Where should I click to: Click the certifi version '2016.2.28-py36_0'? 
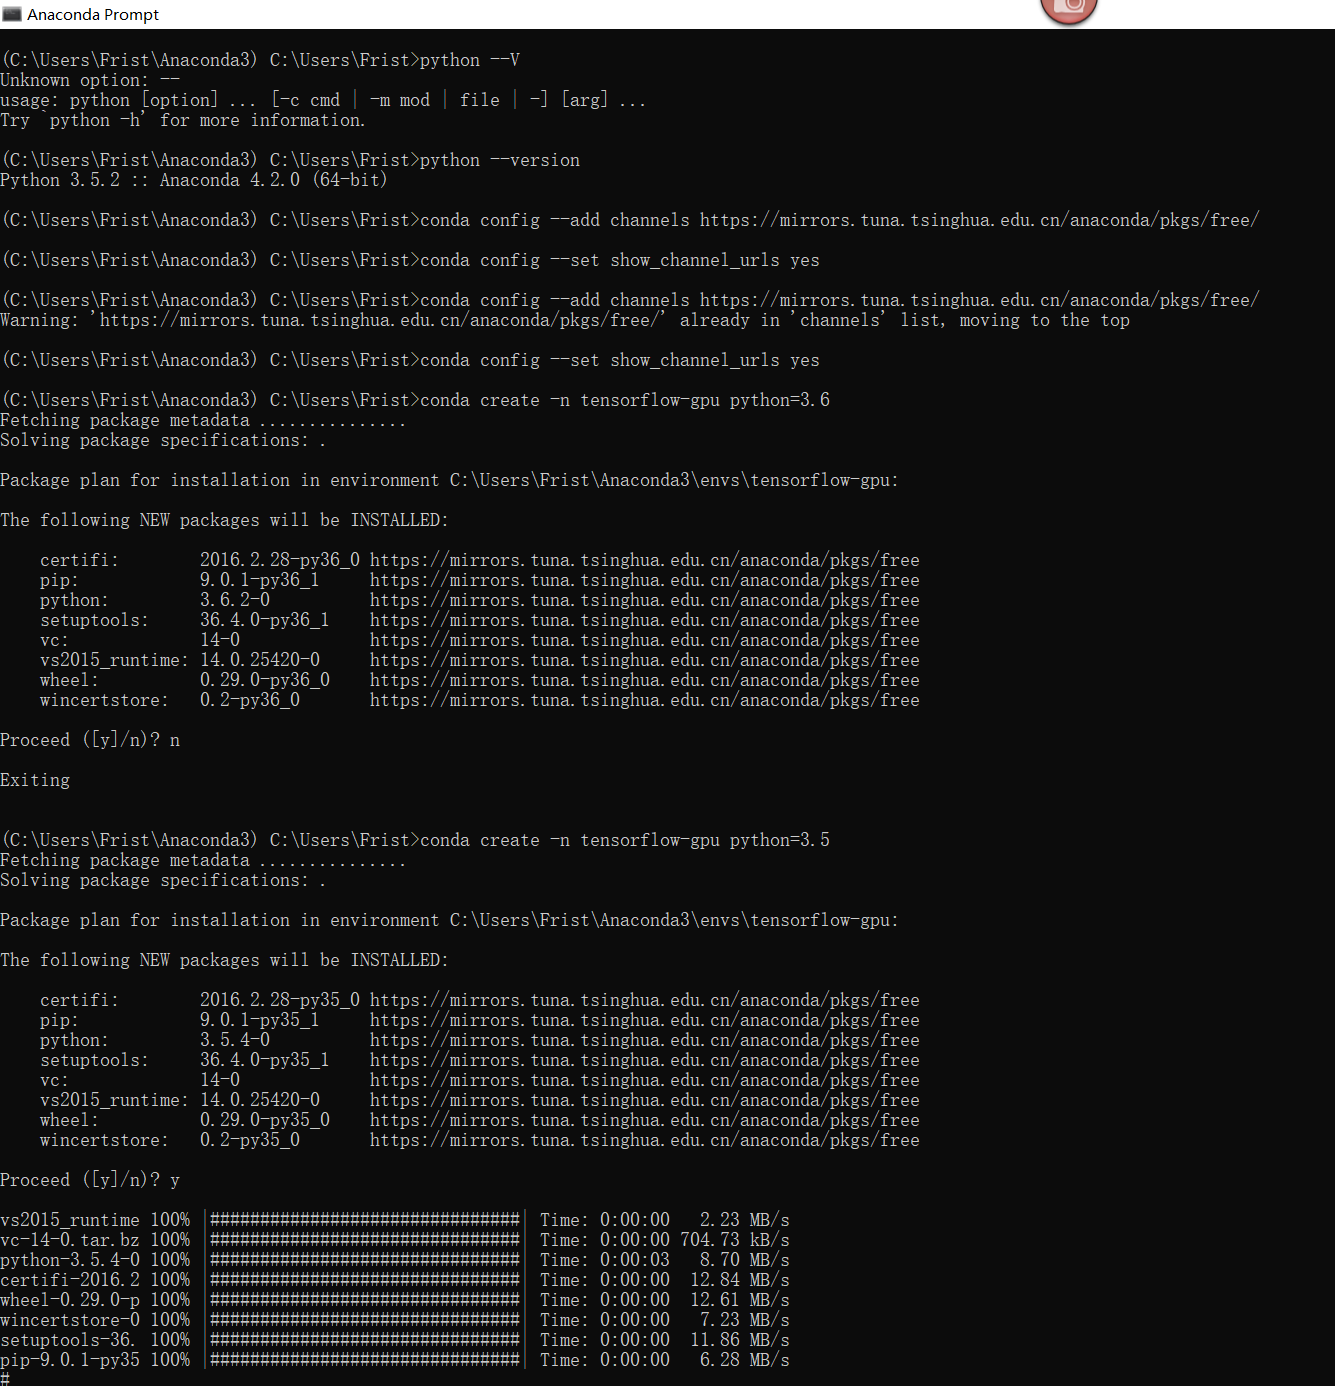[x=280, y=560]
